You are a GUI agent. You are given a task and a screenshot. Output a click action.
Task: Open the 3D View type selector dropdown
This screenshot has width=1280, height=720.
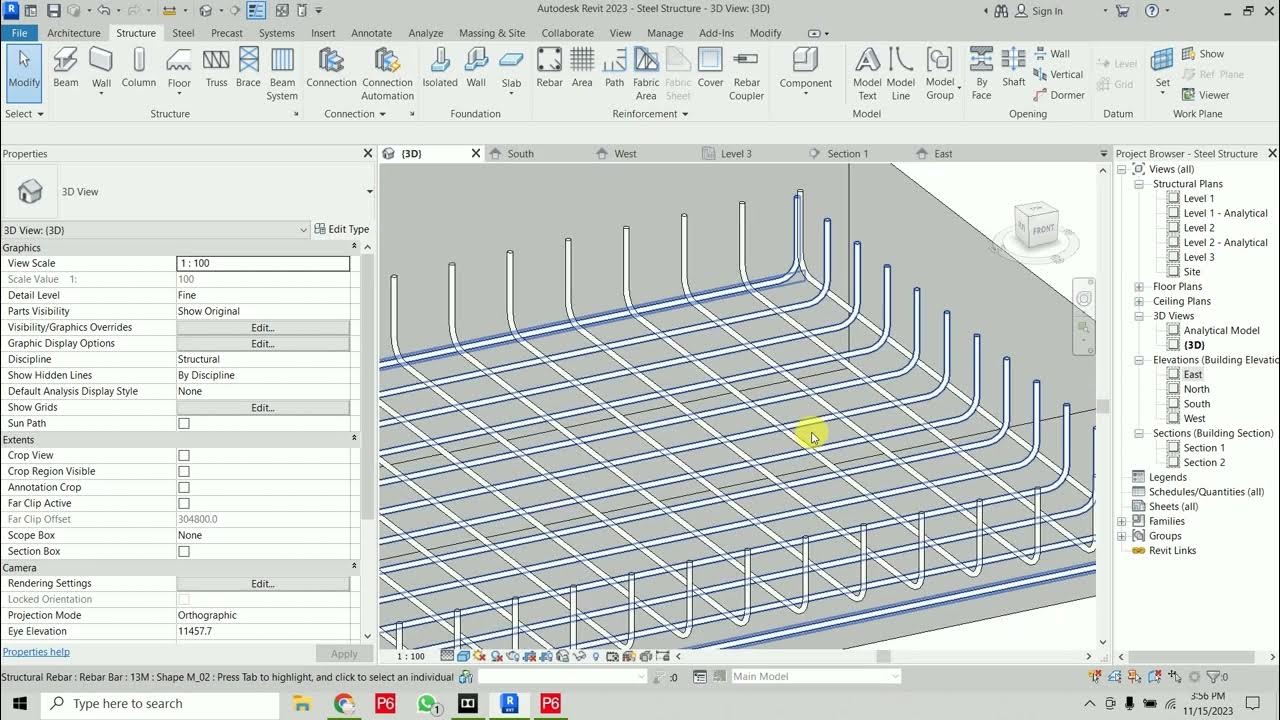369,192
